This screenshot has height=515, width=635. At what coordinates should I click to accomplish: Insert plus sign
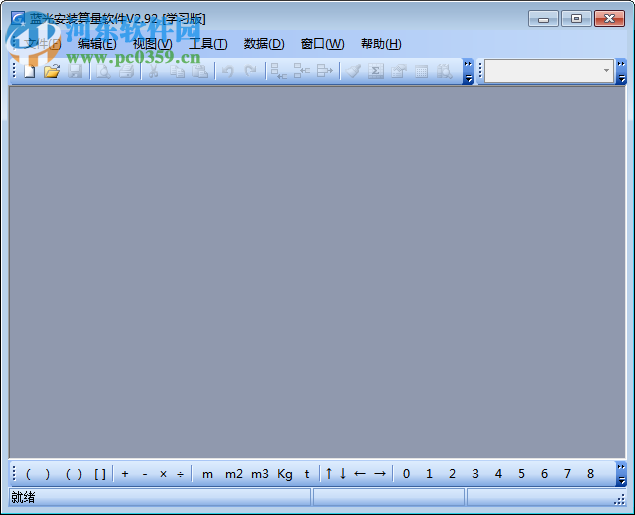[x=125, y=474]
